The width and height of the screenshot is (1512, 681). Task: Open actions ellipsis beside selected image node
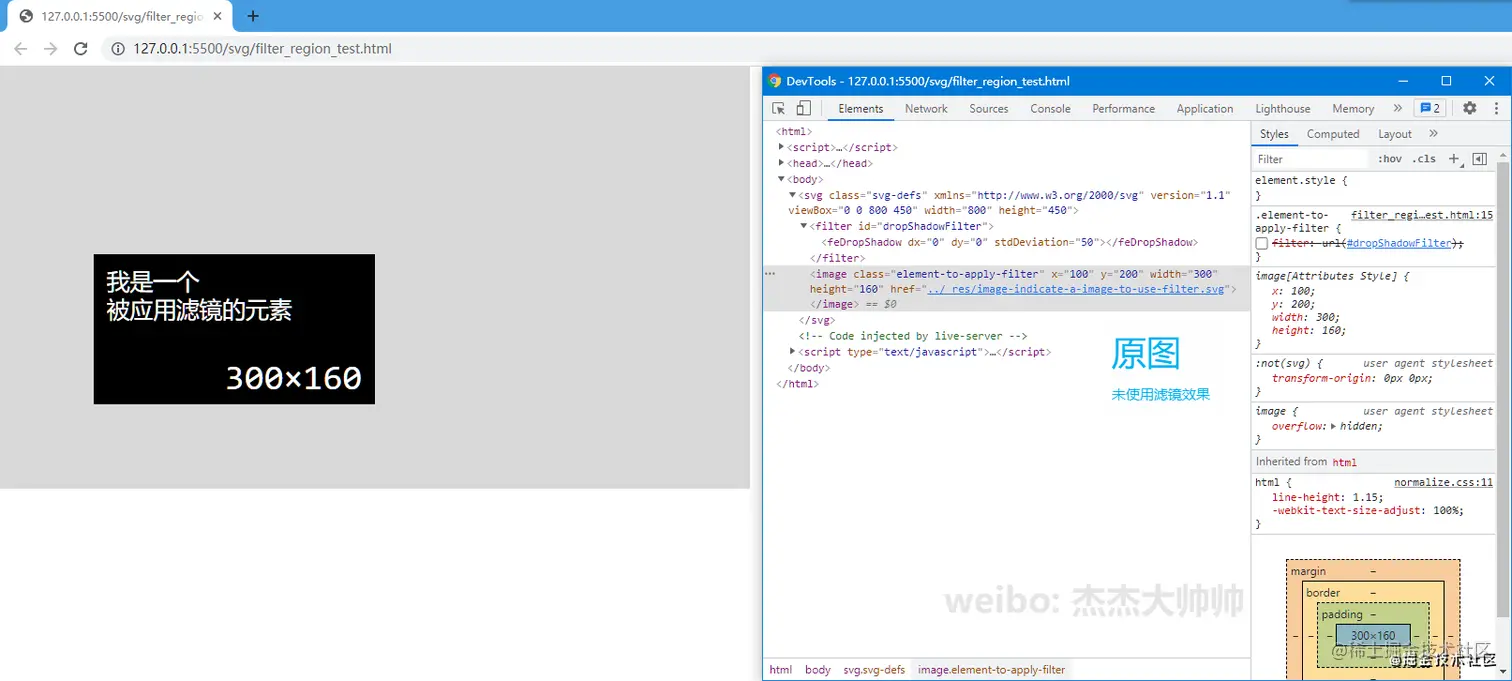[770, 273]
